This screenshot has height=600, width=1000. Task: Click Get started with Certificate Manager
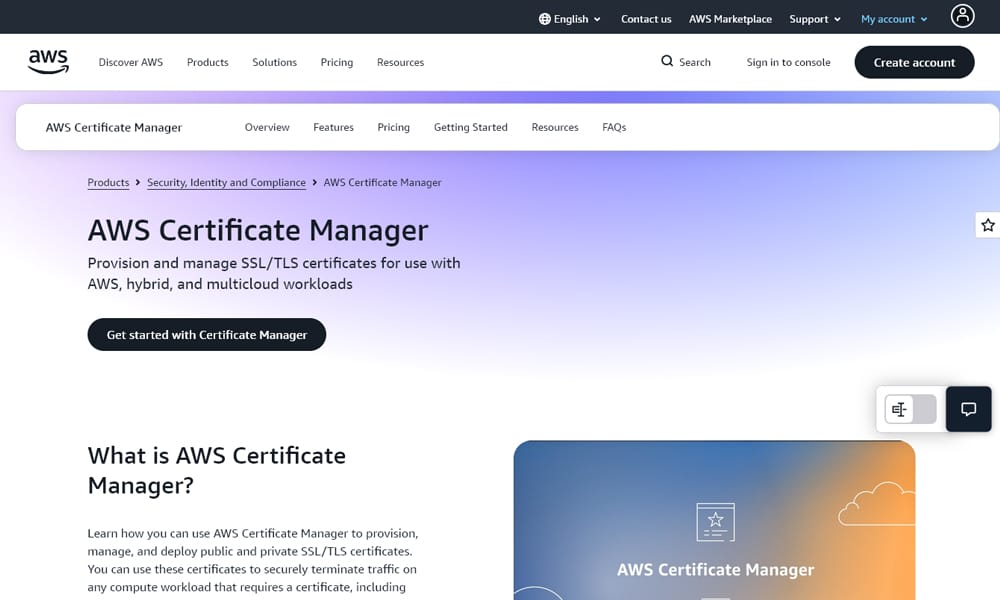pos(206,334)
